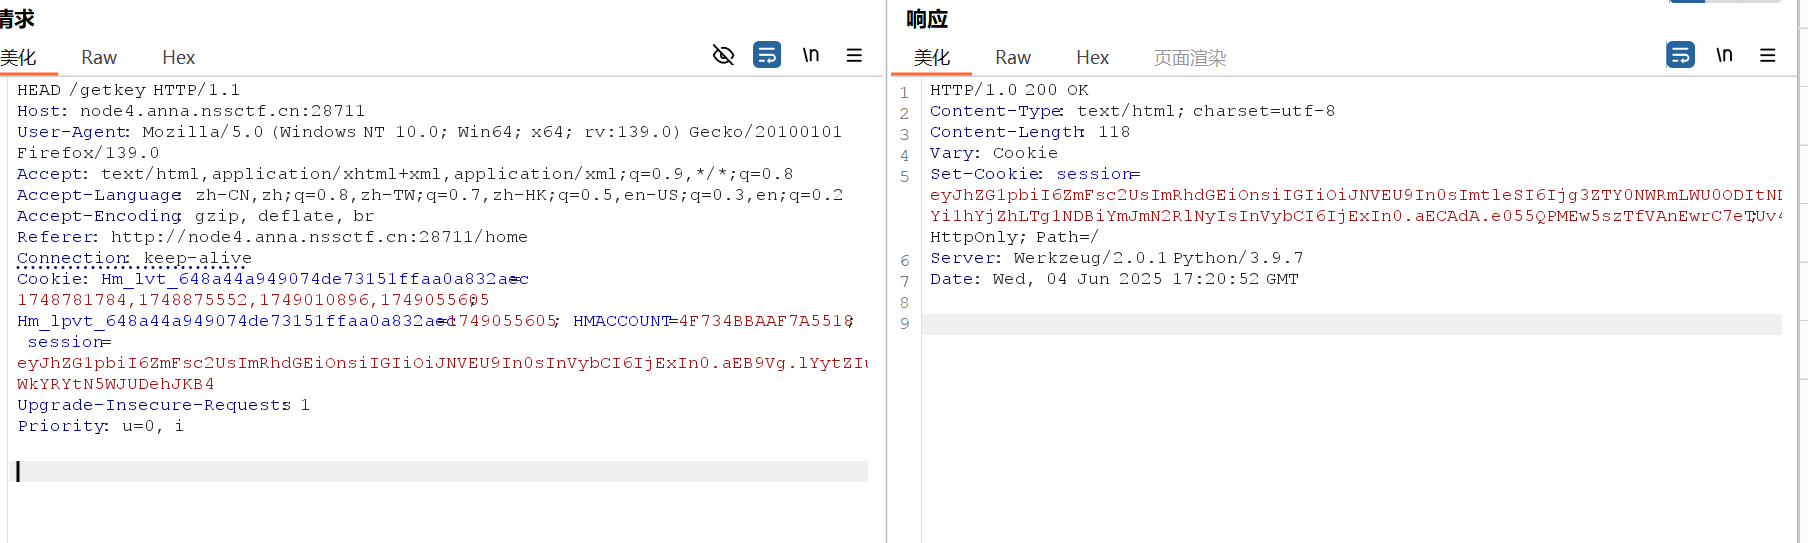Open the request editor hamburger menu
Screen dimensions: 1808x543
(854, 55)
